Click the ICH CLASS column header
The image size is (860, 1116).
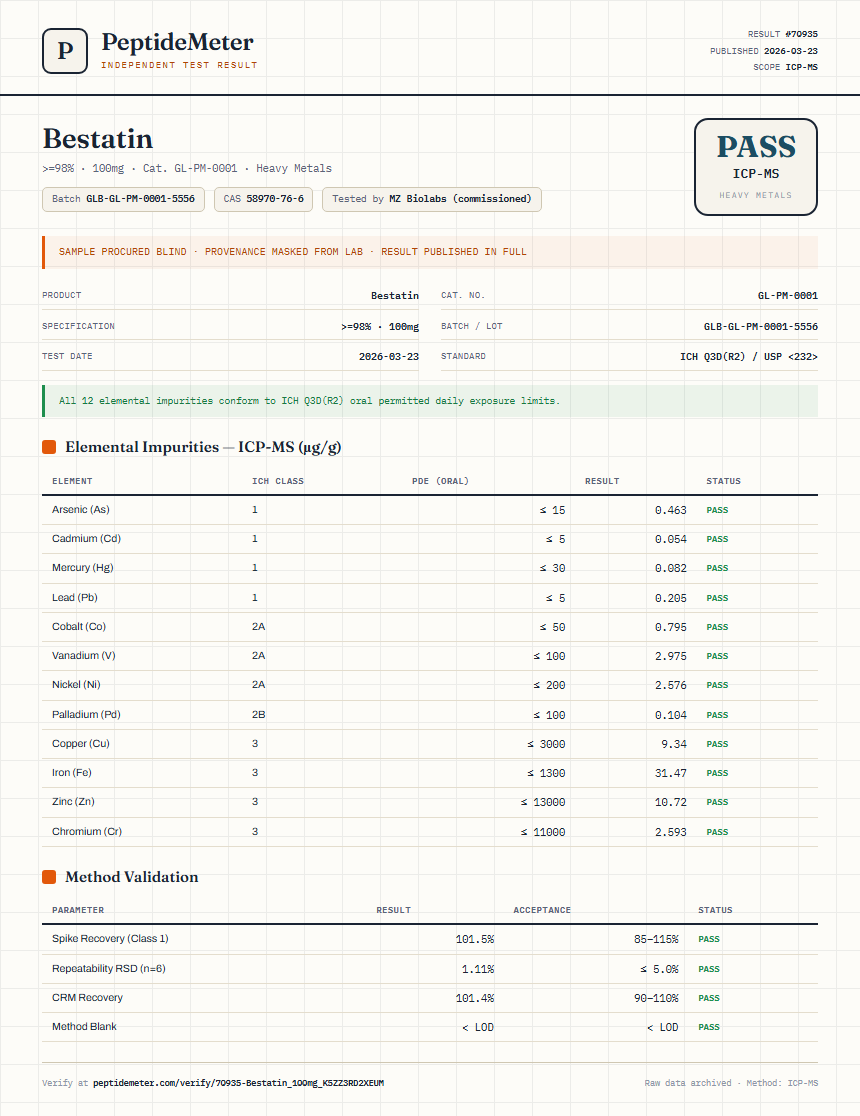(278, 481)
